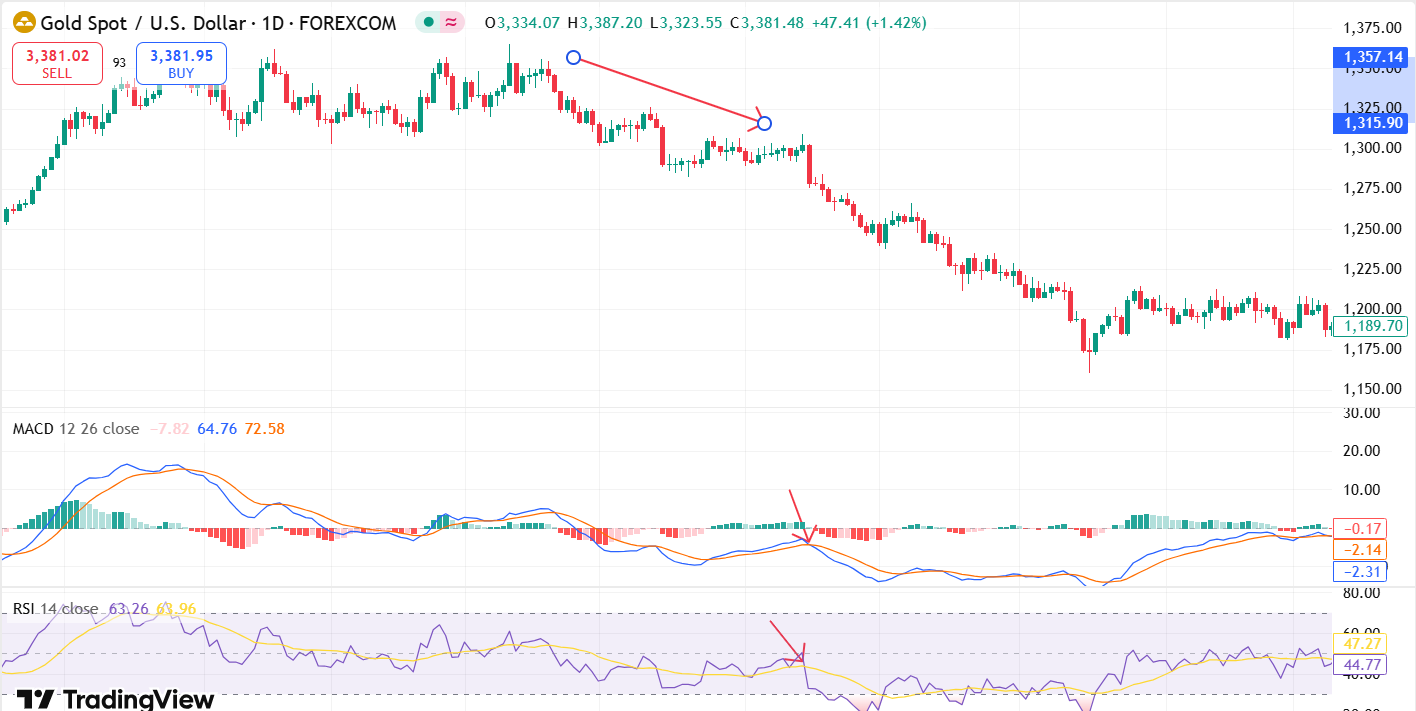Image resolution: width=1416 pixels, height=711 pixels.
Task: Click the low value L3,323.55
Action: coord(685,22)
